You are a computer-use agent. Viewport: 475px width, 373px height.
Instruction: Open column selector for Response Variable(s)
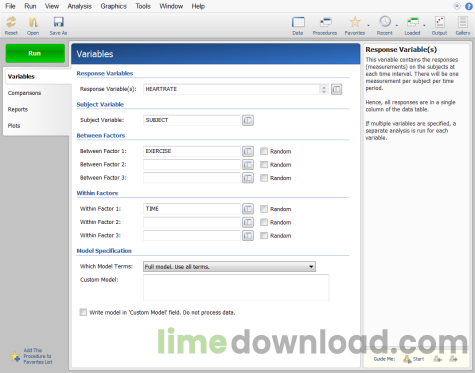[x=336, y=89]
